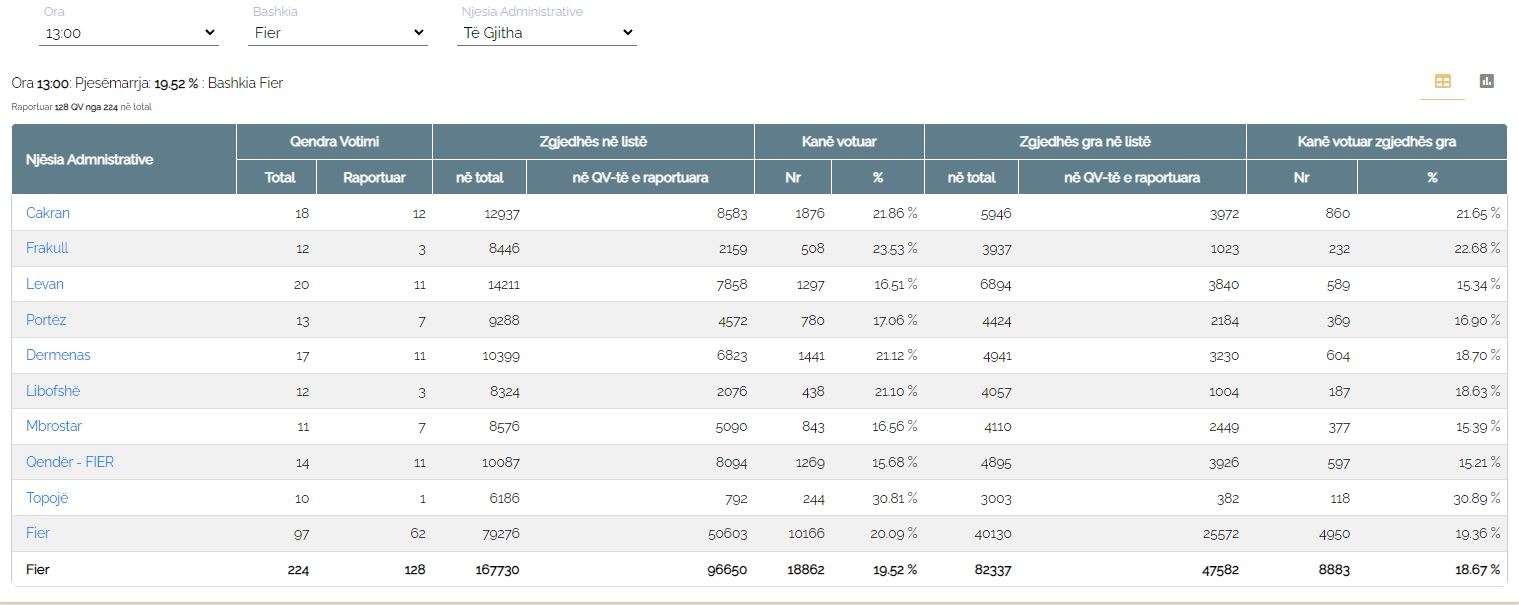
Task: Click Libofshë women turnout 18.63 %
Action: click(1478, 391)
